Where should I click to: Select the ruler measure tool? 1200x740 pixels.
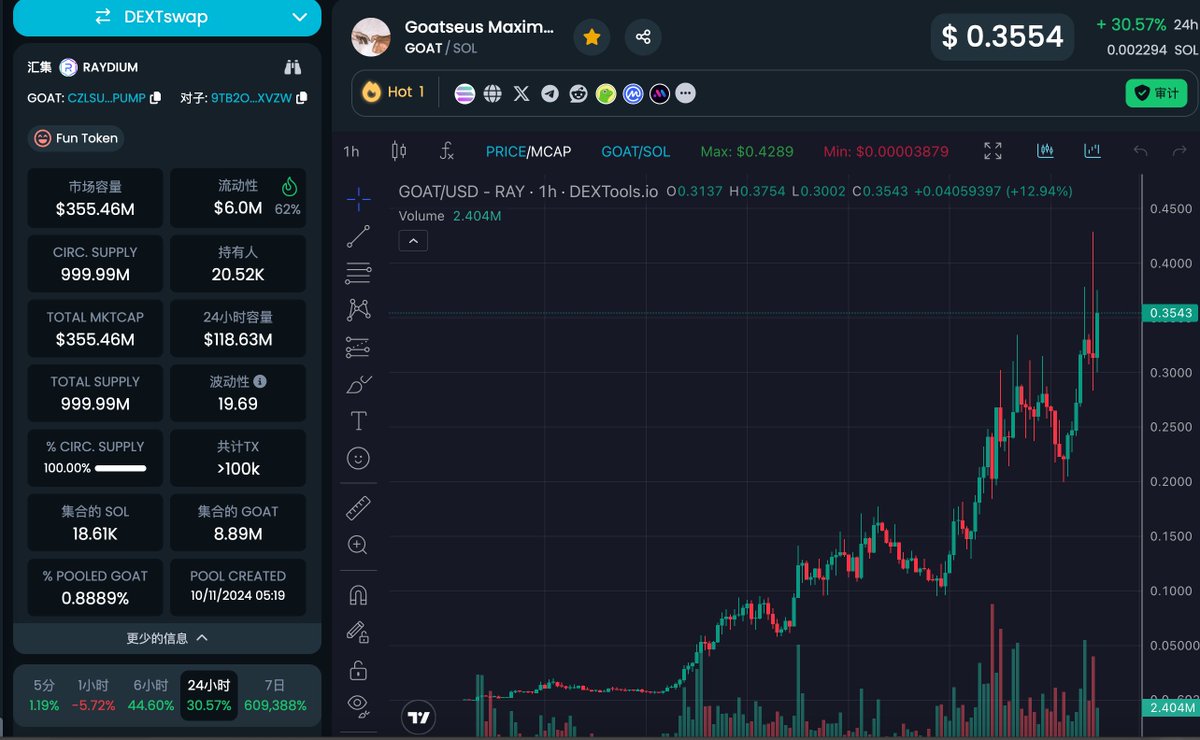pos(358,508)
